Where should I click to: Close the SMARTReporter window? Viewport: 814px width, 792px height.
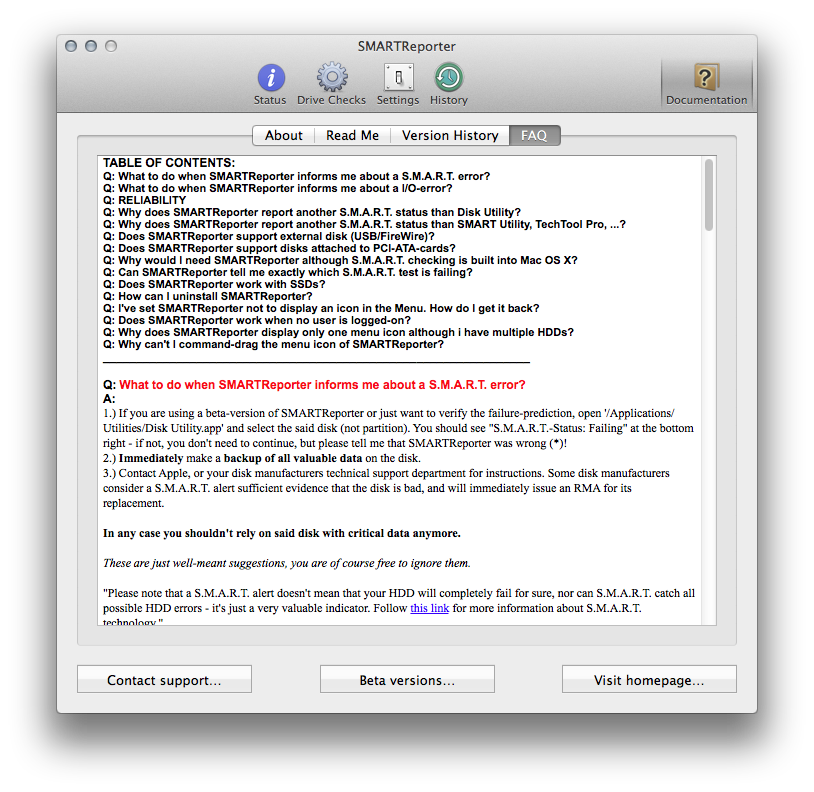click(71, 46)
